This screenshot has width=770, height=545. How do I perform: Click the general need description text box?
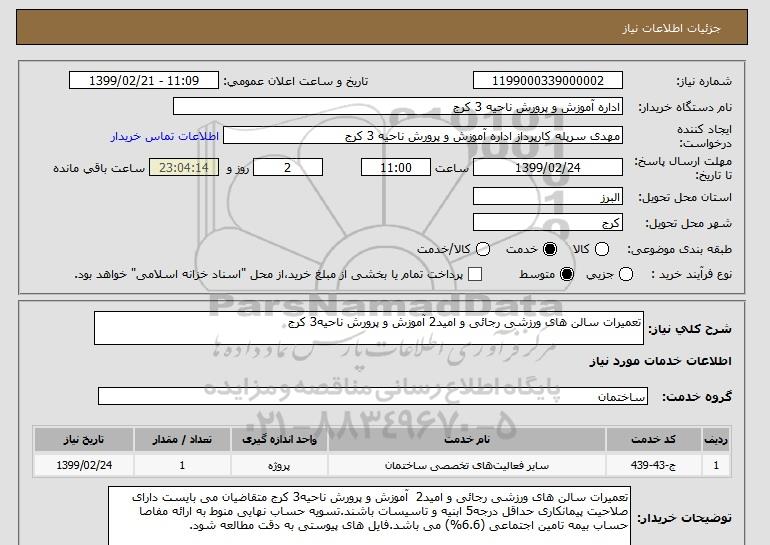pyautogui.click(x=369, y=328)
